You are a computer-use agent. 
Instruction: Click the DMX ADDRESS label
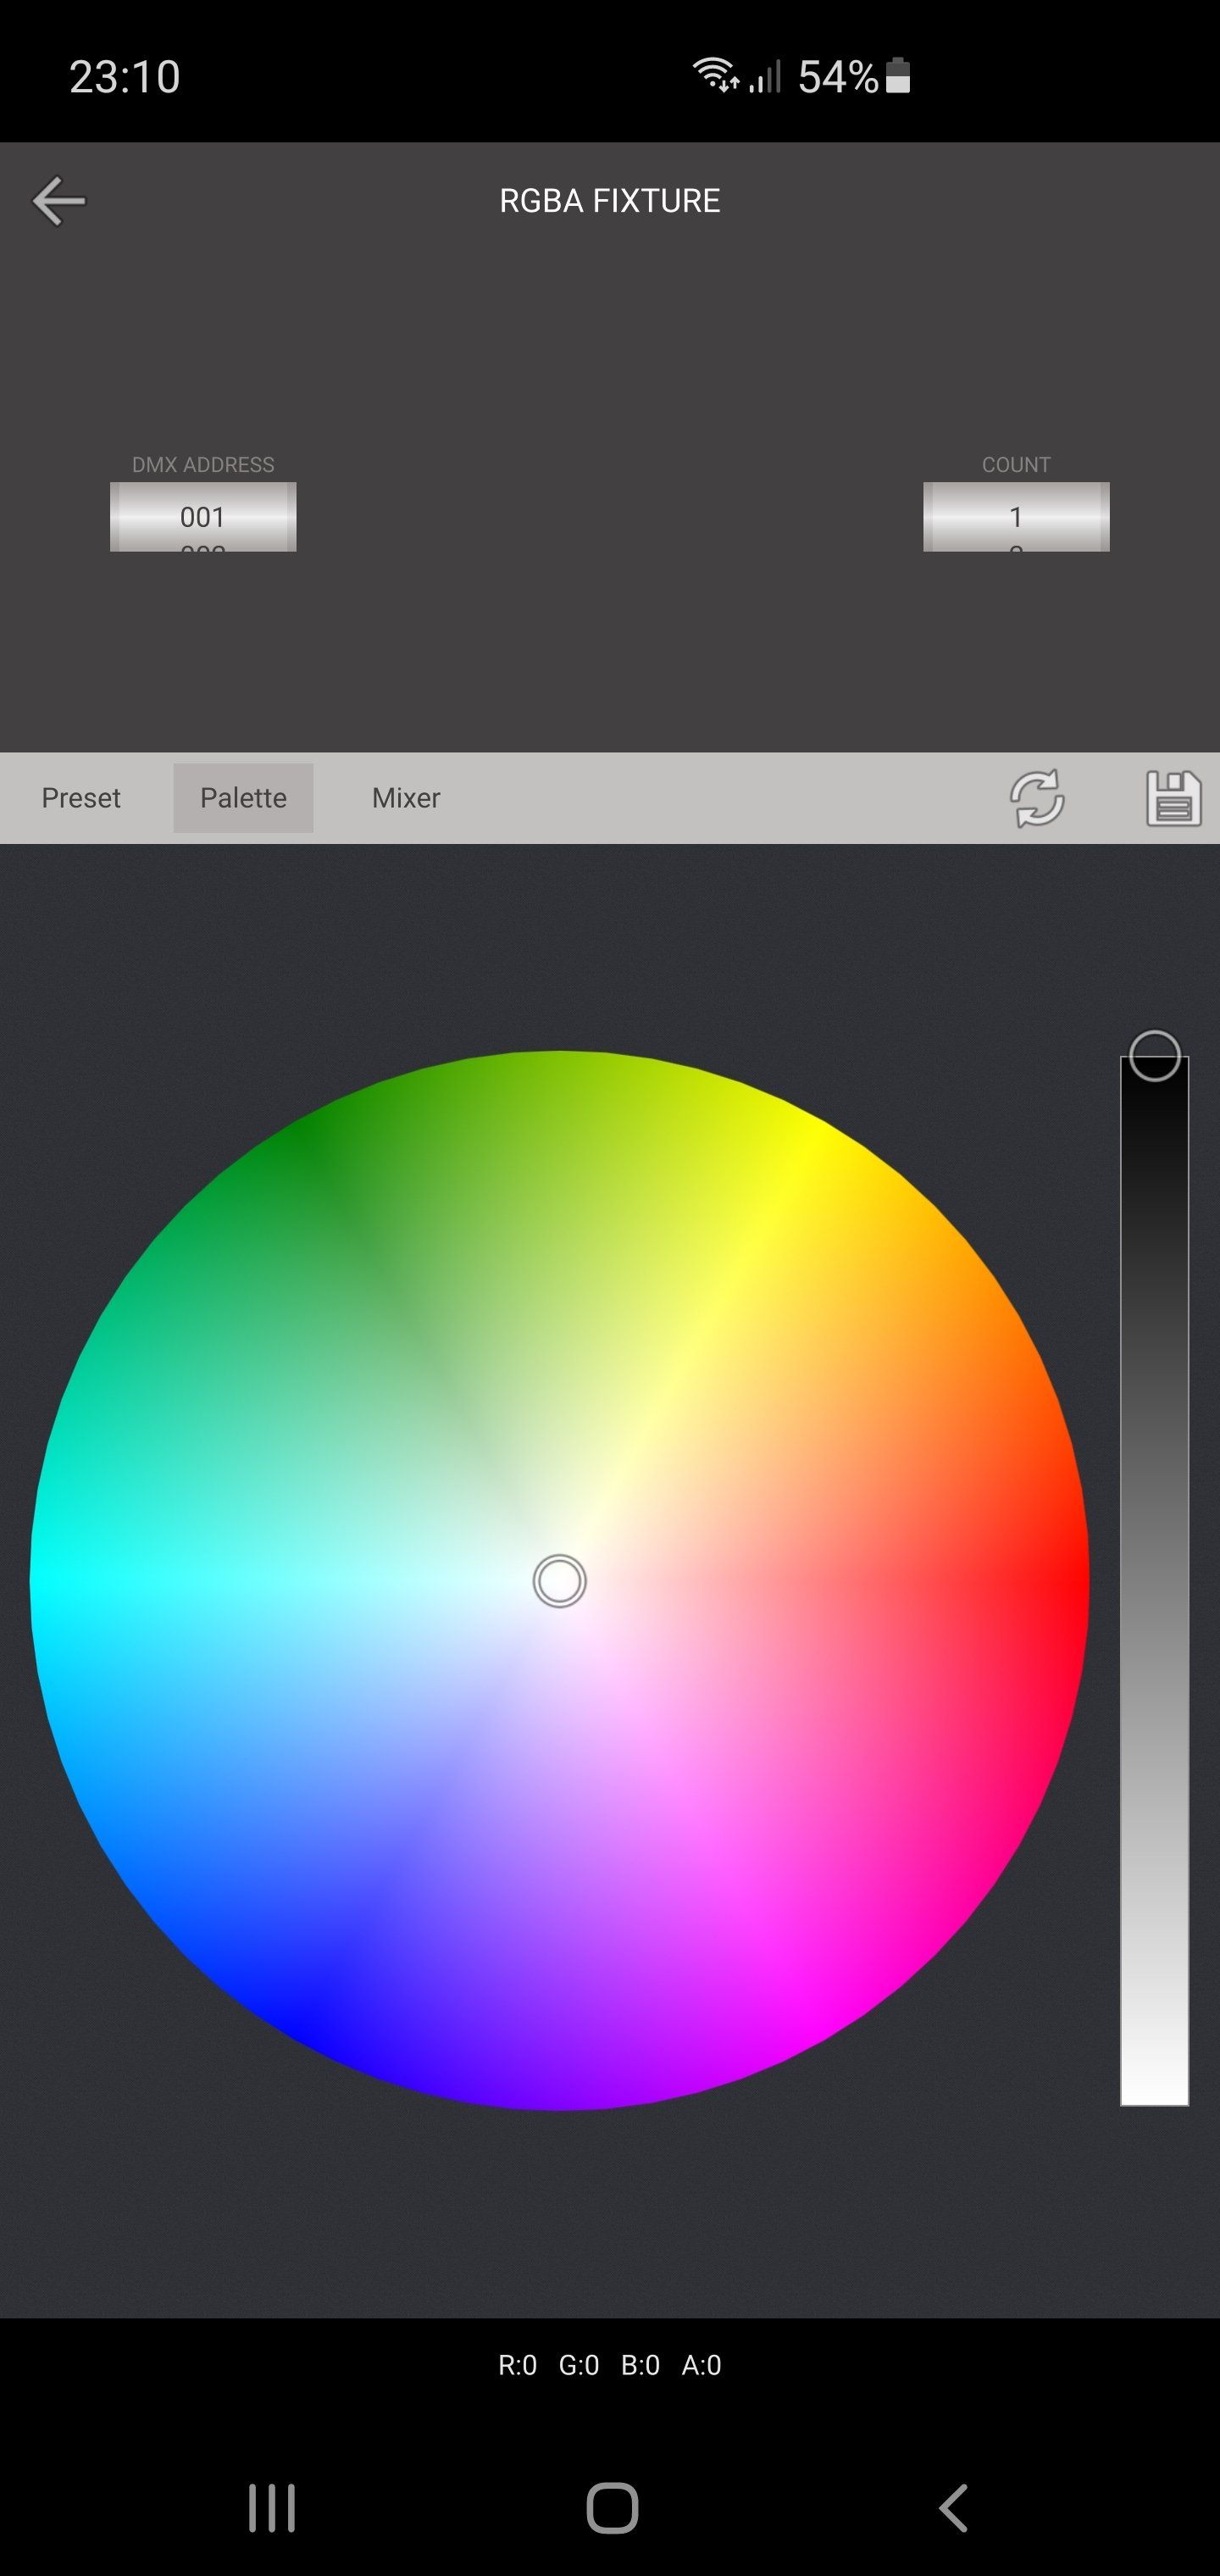(x=203, y=465)
